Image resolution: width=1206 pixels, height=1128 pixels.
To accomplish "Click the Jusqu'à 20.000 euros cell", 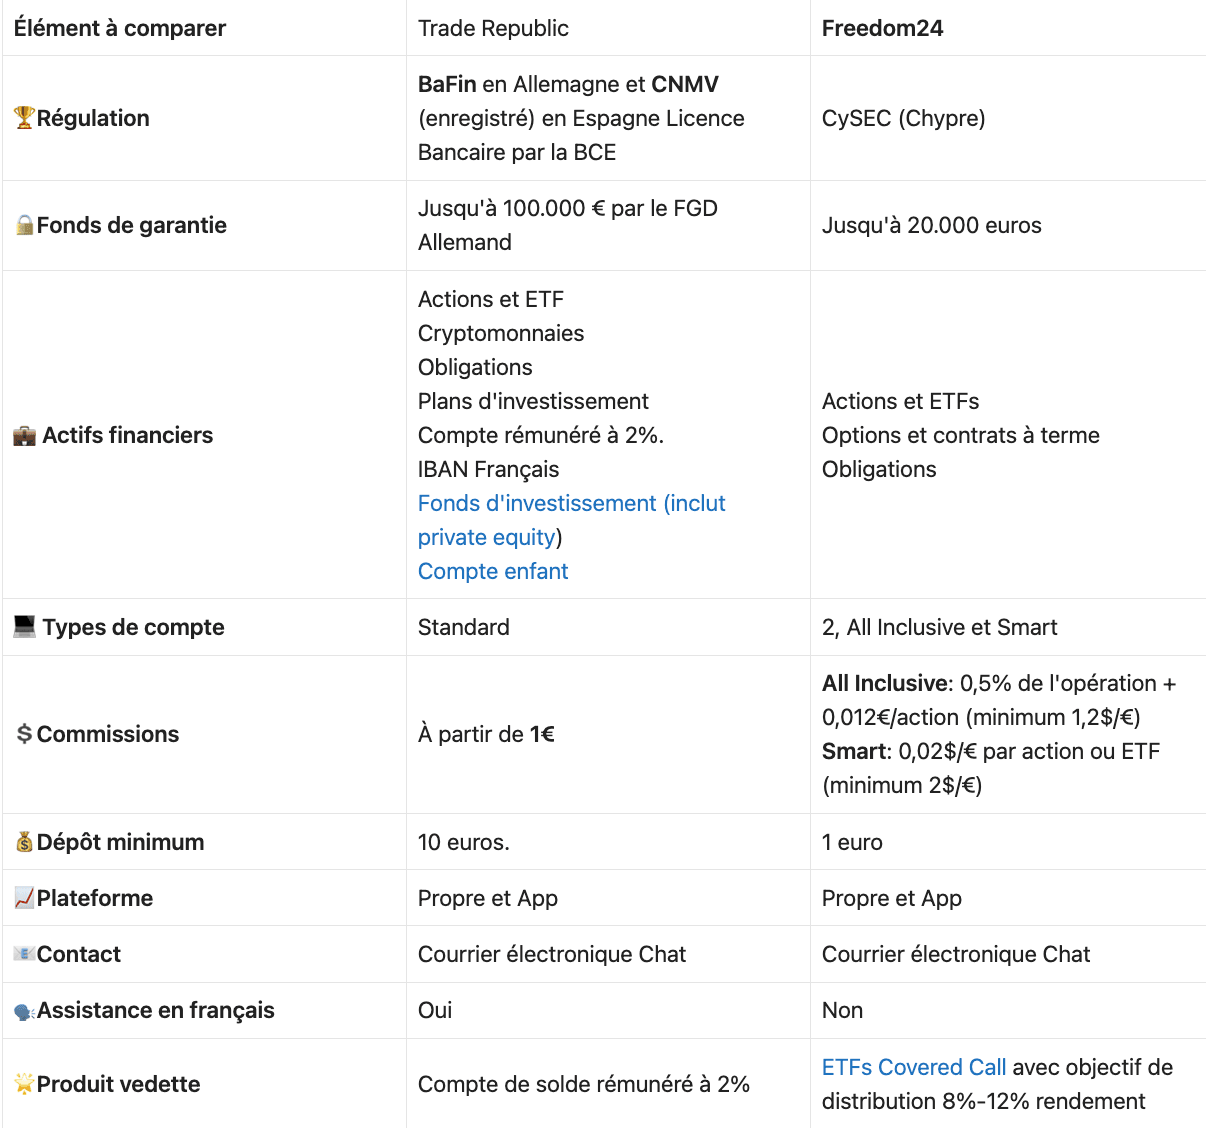I will pyautogui.click(x=931, y=225).
